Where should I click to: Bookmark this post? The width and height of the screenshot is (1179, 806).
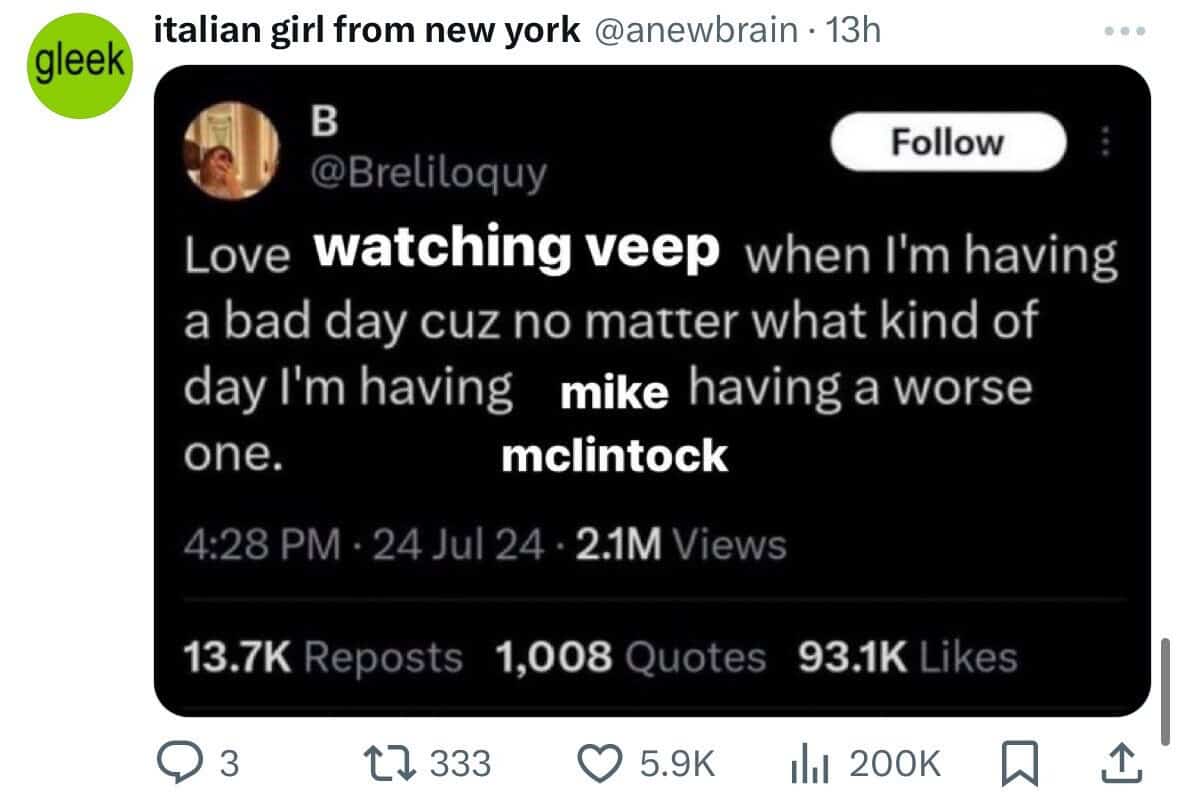coord(1020,763)
